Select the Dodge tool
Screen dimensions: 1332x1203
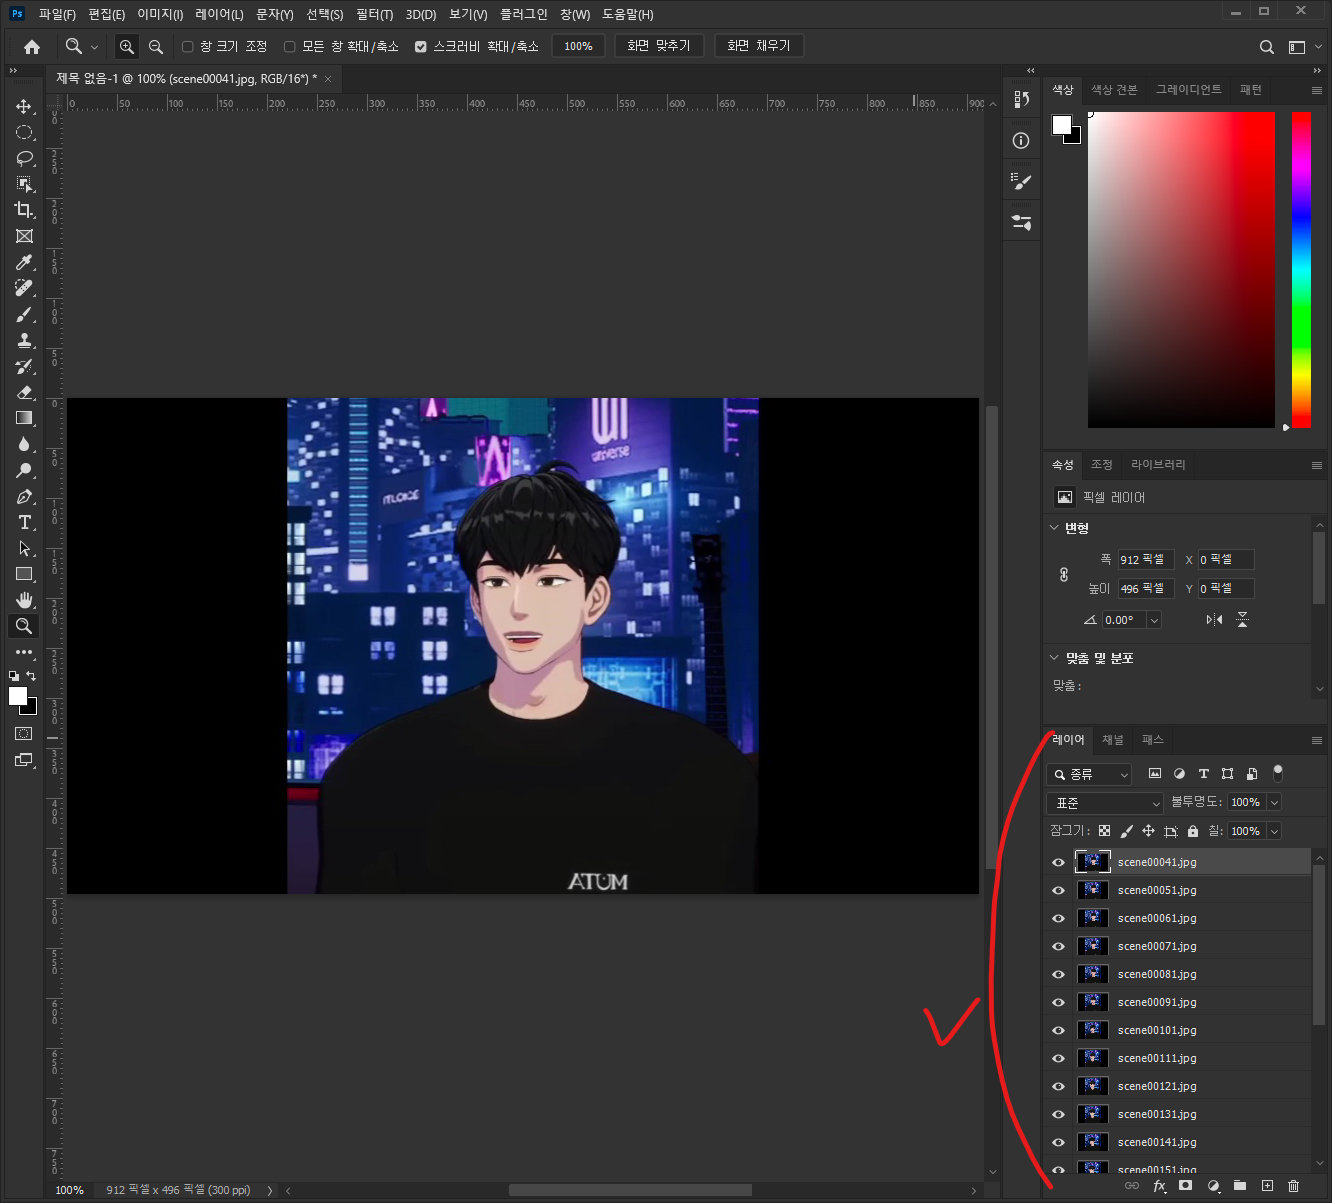click(24, 470)
